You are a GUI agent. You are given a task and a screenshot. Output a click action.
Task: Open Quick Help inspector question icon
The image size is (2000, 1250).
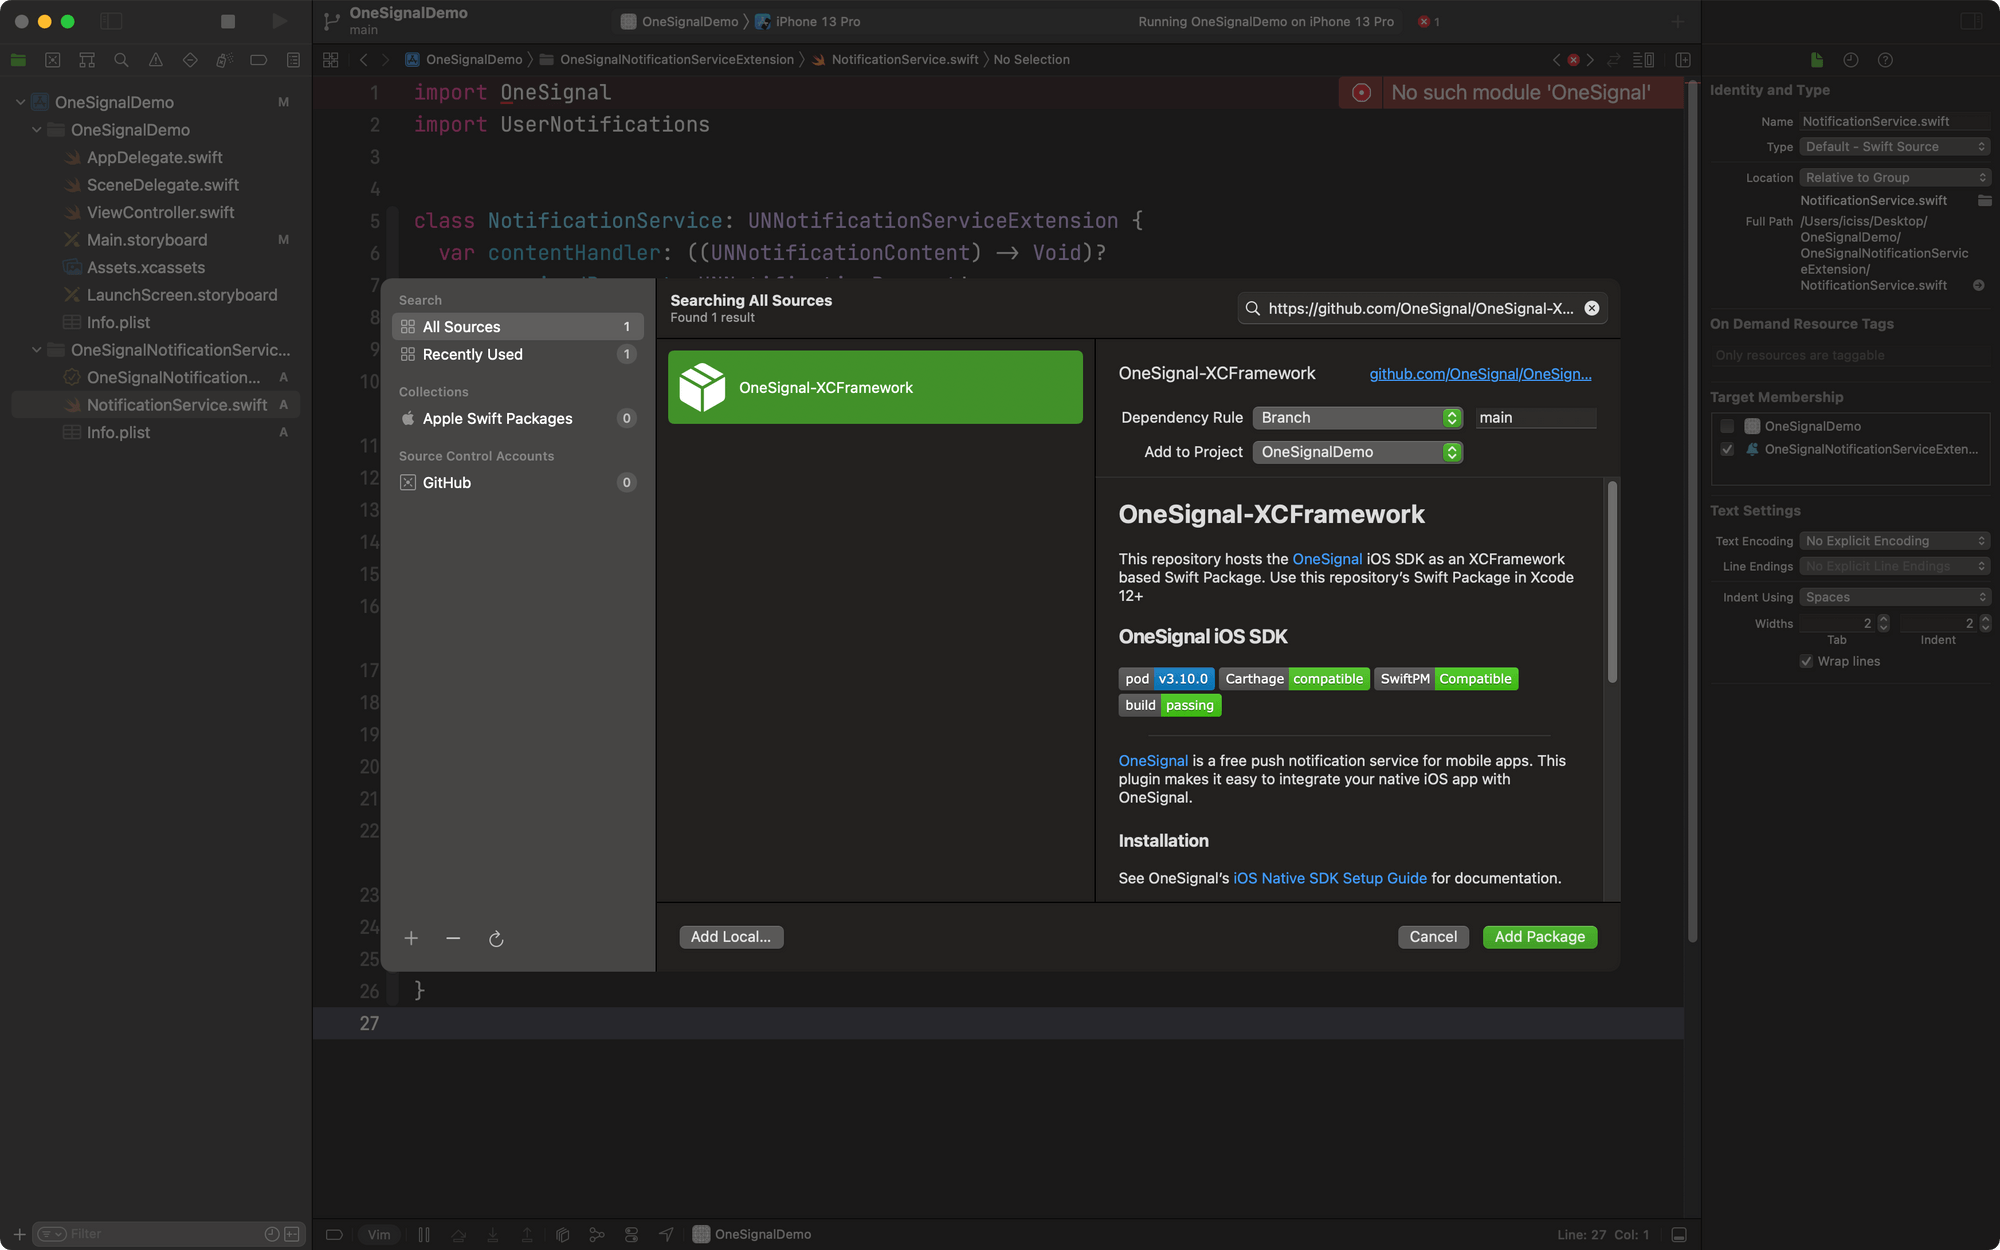[x=1885, y=60]
